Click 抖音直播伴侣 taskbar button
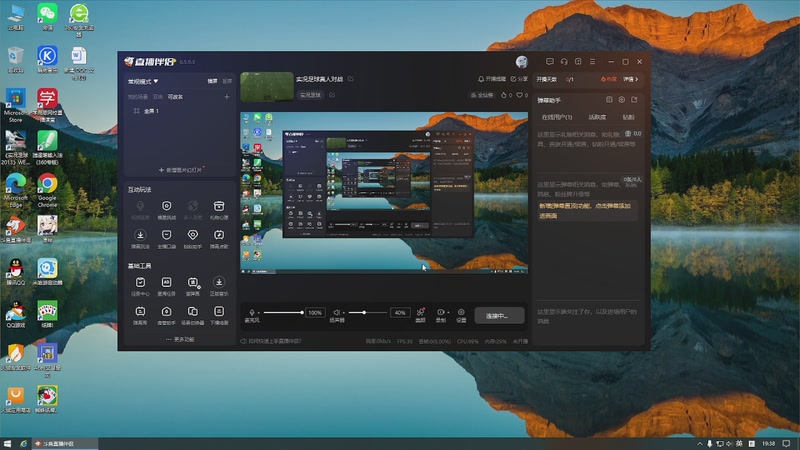Image resolution: width=800 pixels, height=450 pixels. pos(65,444)
